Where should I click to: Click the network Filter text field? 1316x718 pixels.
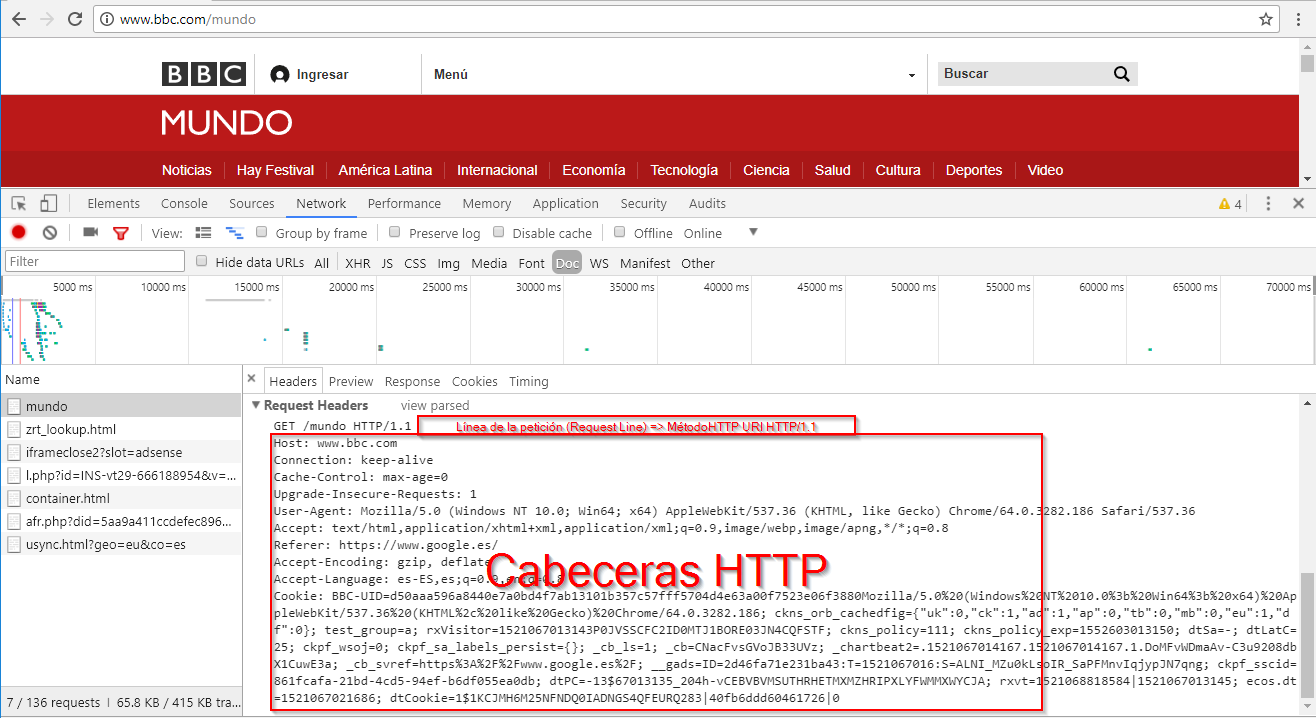click(95, 262)
